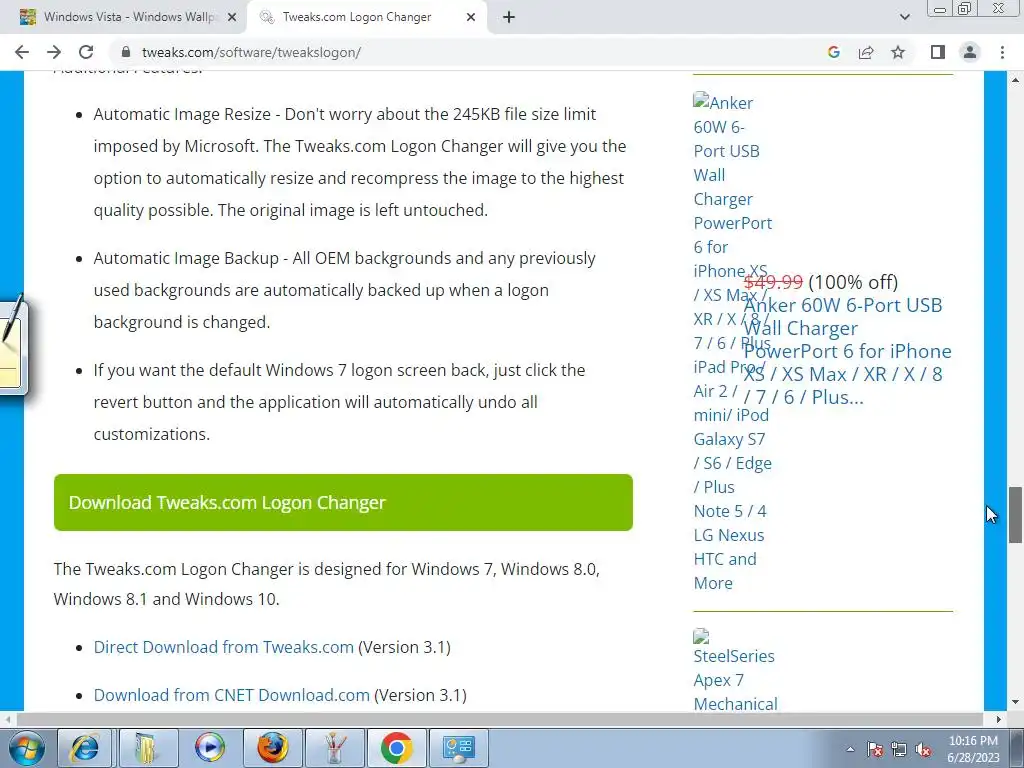Open the sticky note gadget at left edge

click(x=13, y=345)
